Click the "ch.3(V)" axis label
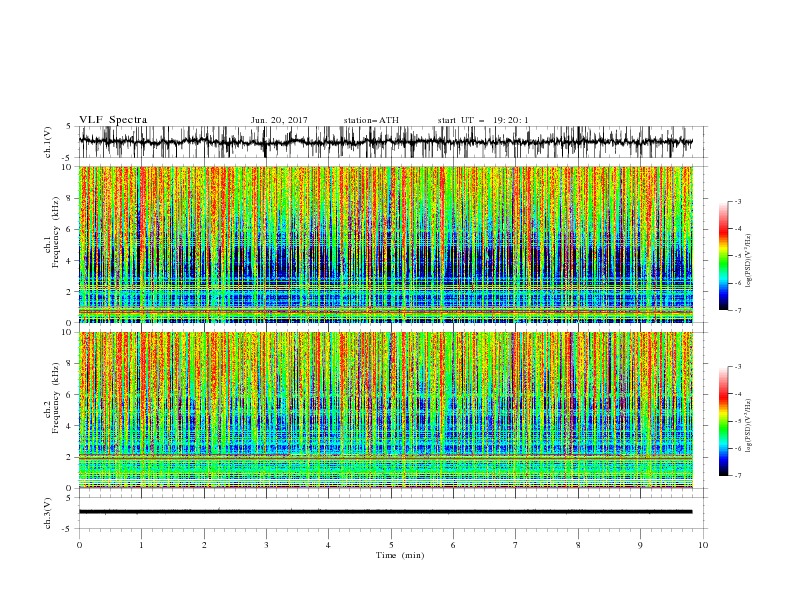792x612 pixels. coord(48,513)
